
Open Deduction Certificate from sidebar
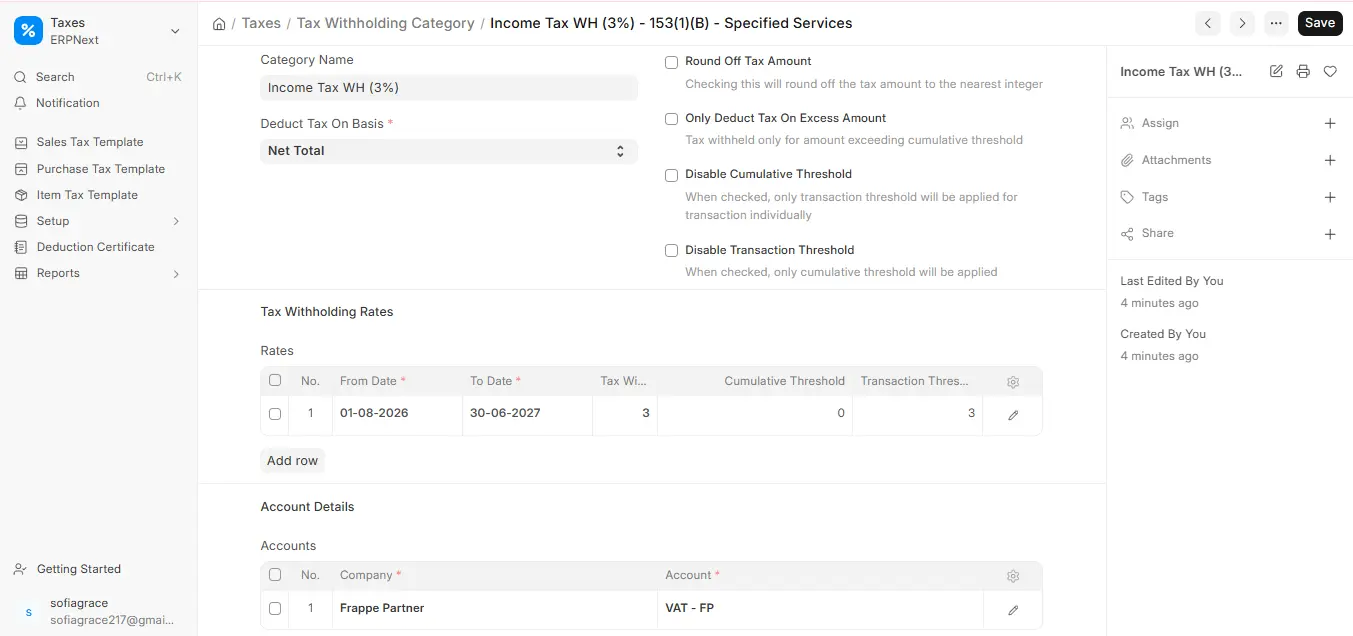(96, 247)
